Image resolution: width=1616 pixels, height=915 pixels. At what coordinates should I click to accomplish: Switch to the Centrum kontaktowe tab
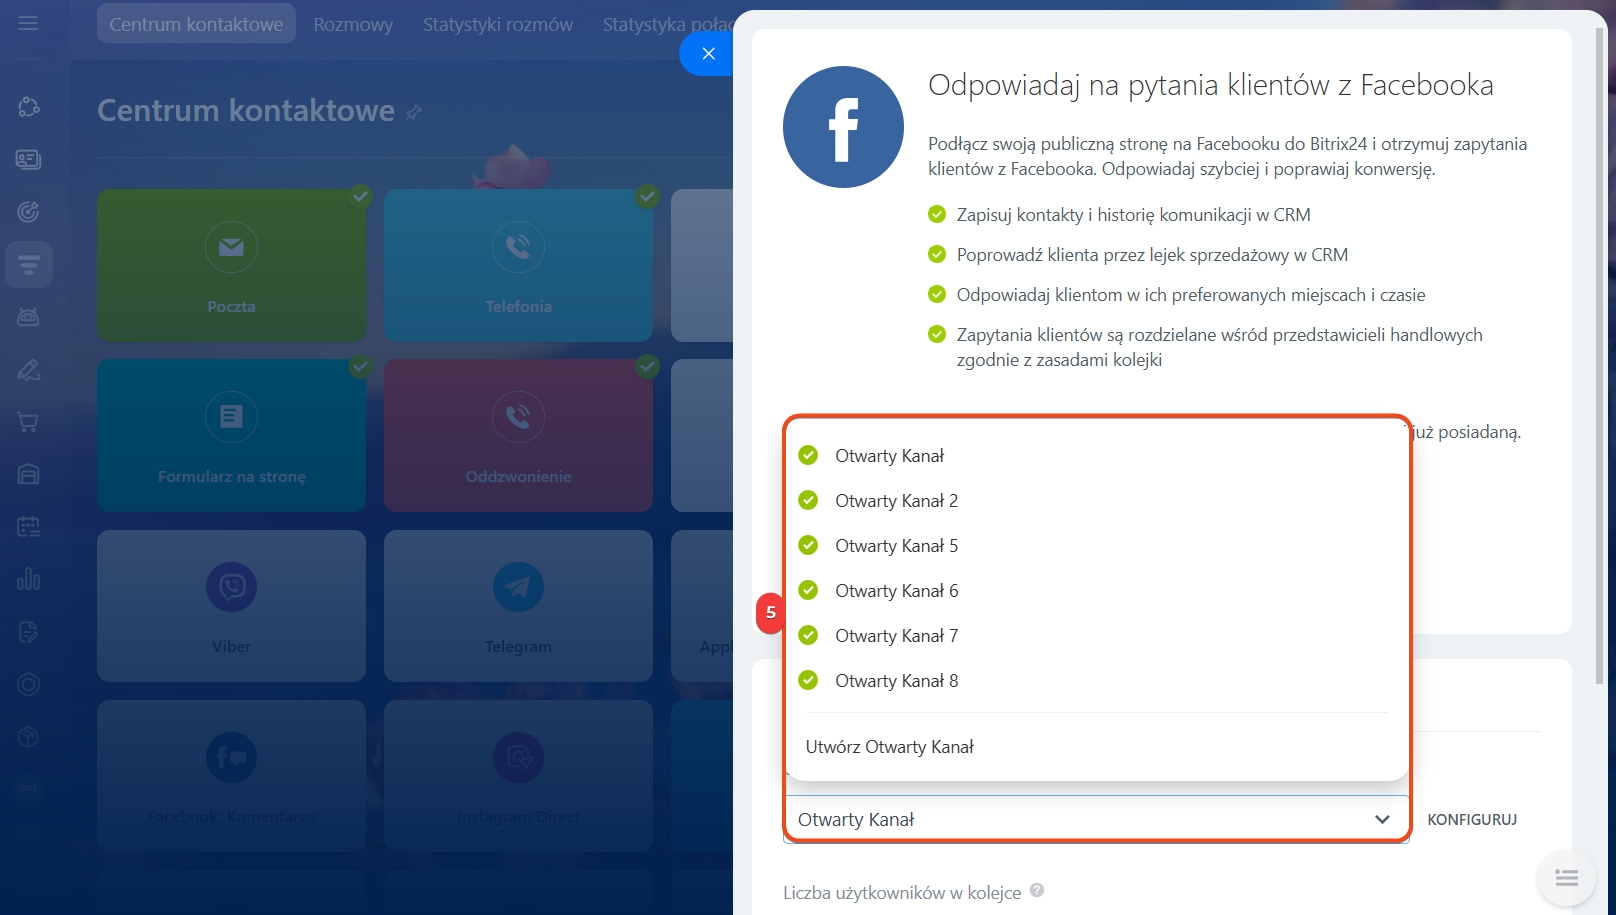[196, 24]
